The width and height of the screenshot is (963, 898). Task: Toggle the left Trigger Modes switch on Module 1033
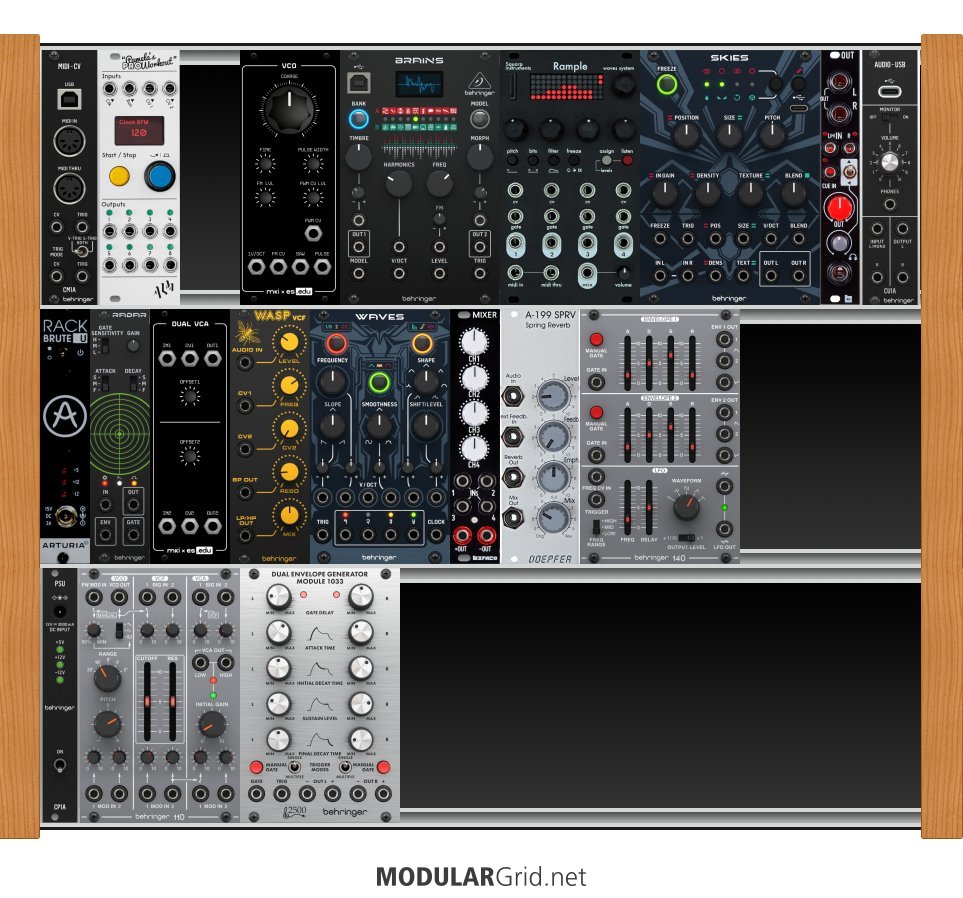tap(294, 767)
